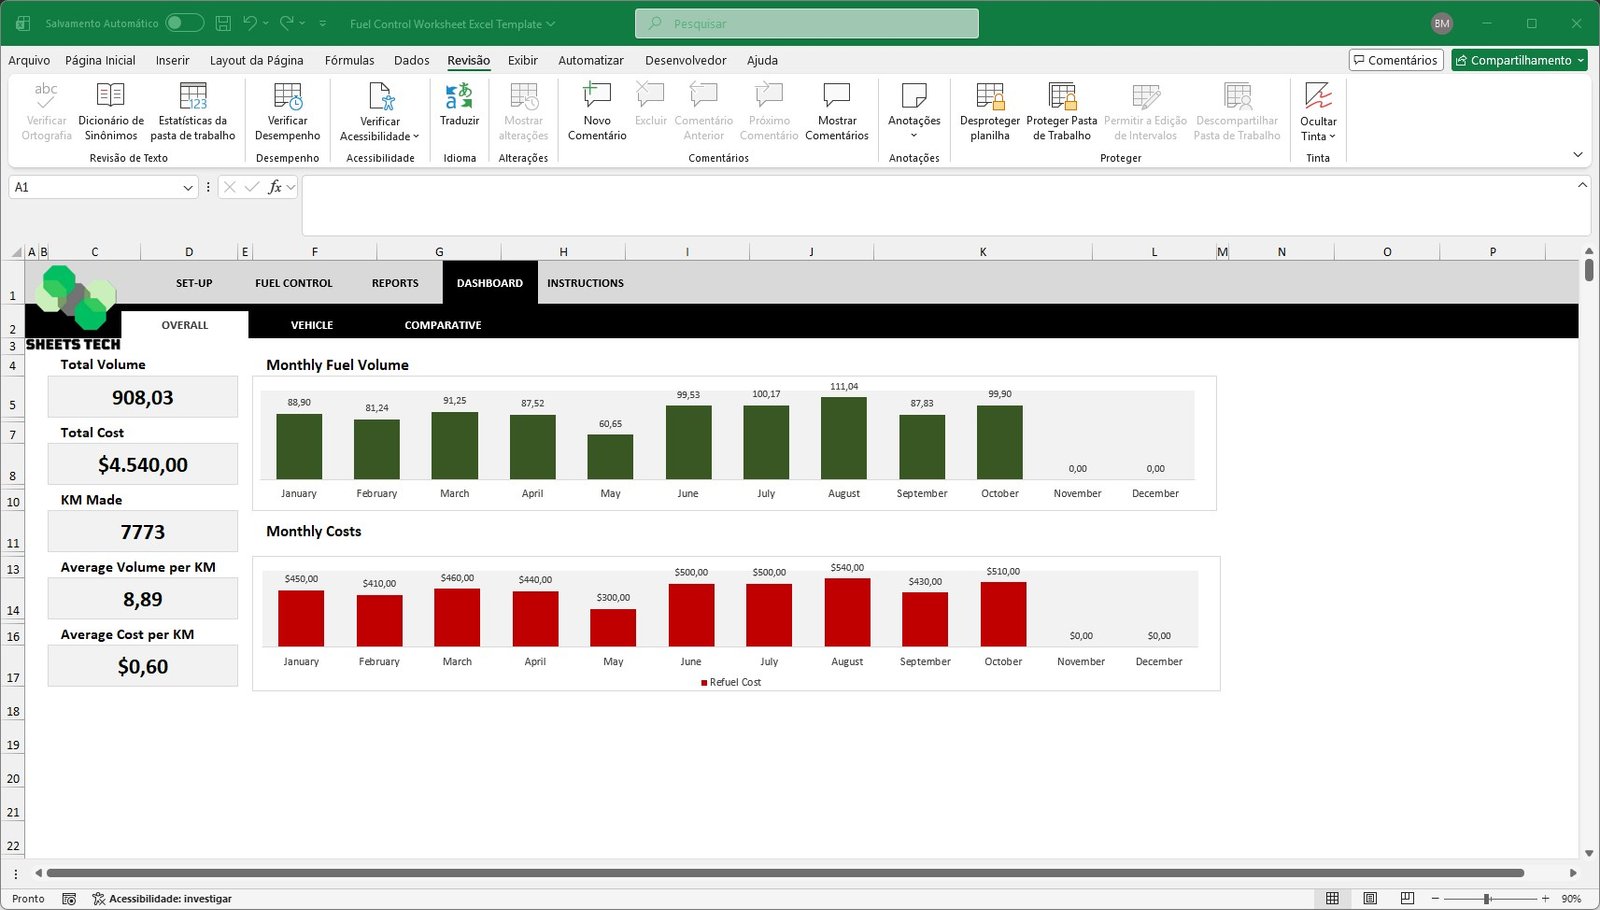
Task: Open Verificar Acessibilidade dropdown arrow
Action: coord(416,137)
